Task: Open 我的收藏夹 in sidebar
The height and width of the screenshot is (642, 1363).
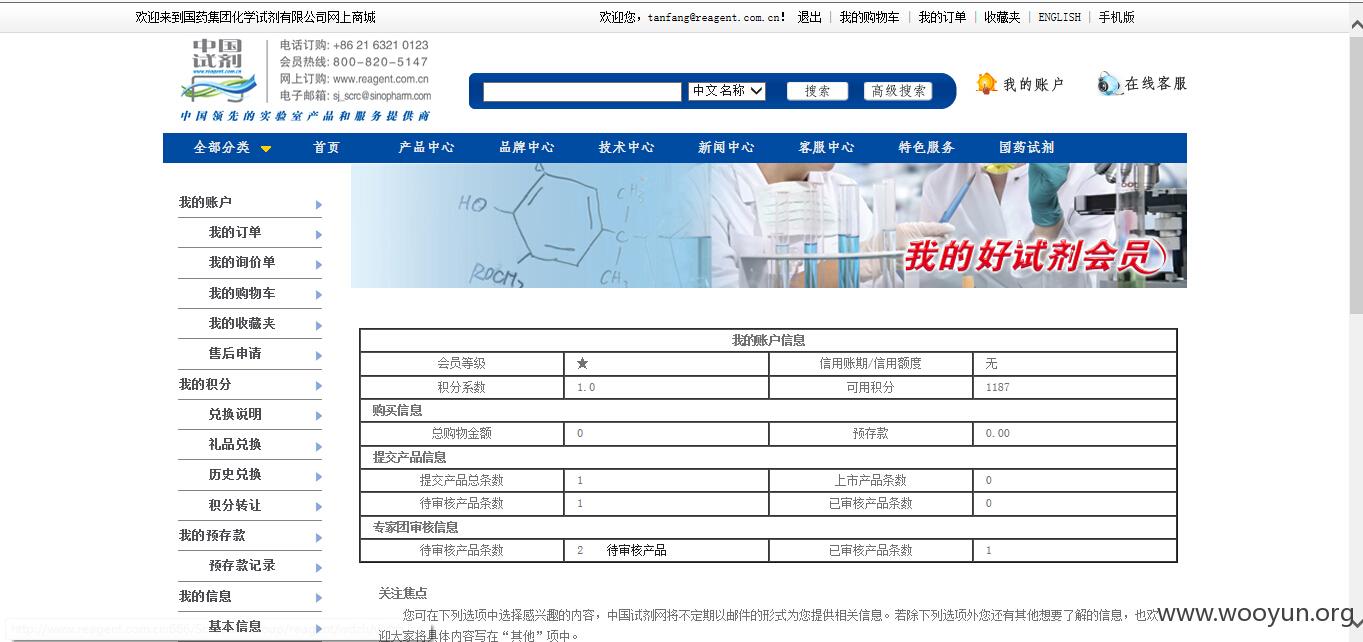Action: click(x=242, y=323)
